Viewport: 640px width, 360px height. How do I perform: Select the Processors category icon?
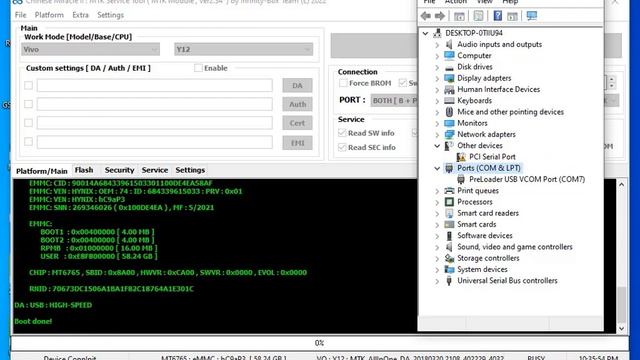[449, 202]
